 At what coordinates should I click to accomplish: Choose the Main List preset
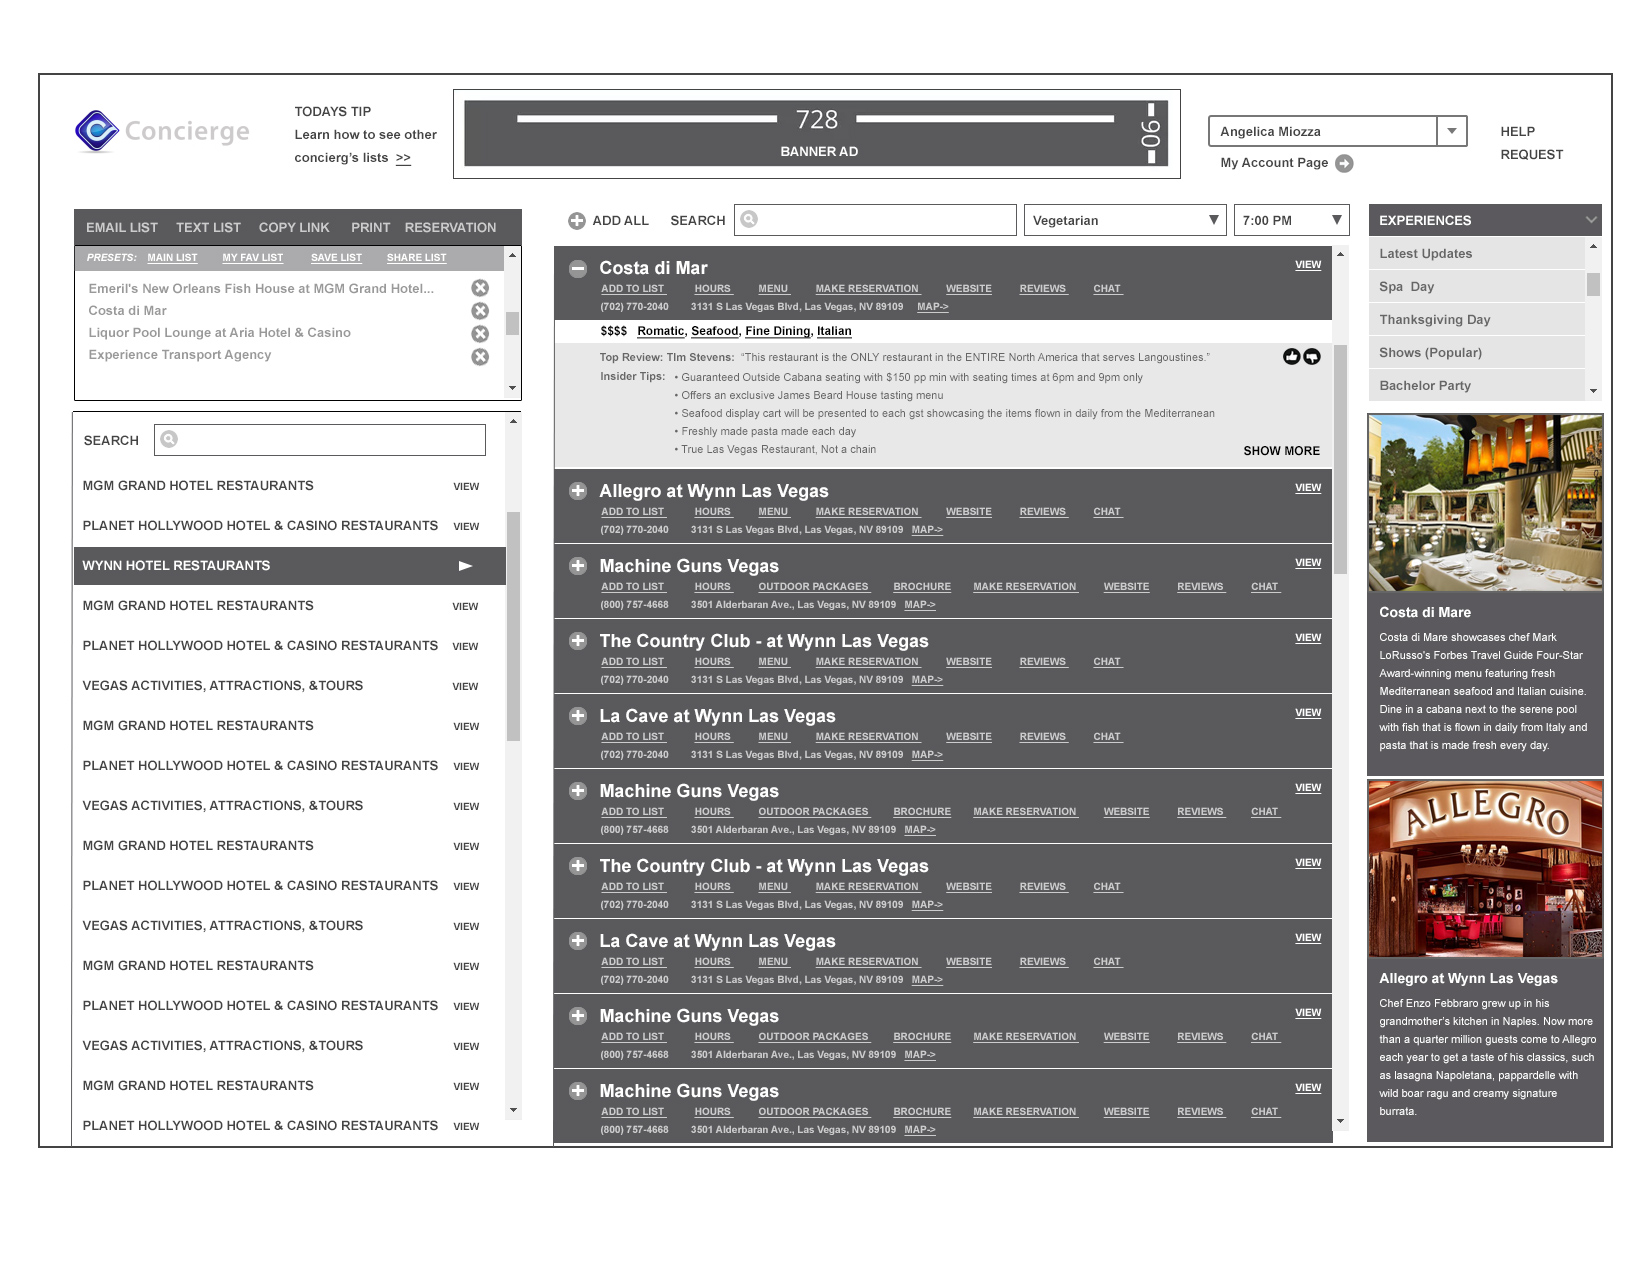point(172,258)
